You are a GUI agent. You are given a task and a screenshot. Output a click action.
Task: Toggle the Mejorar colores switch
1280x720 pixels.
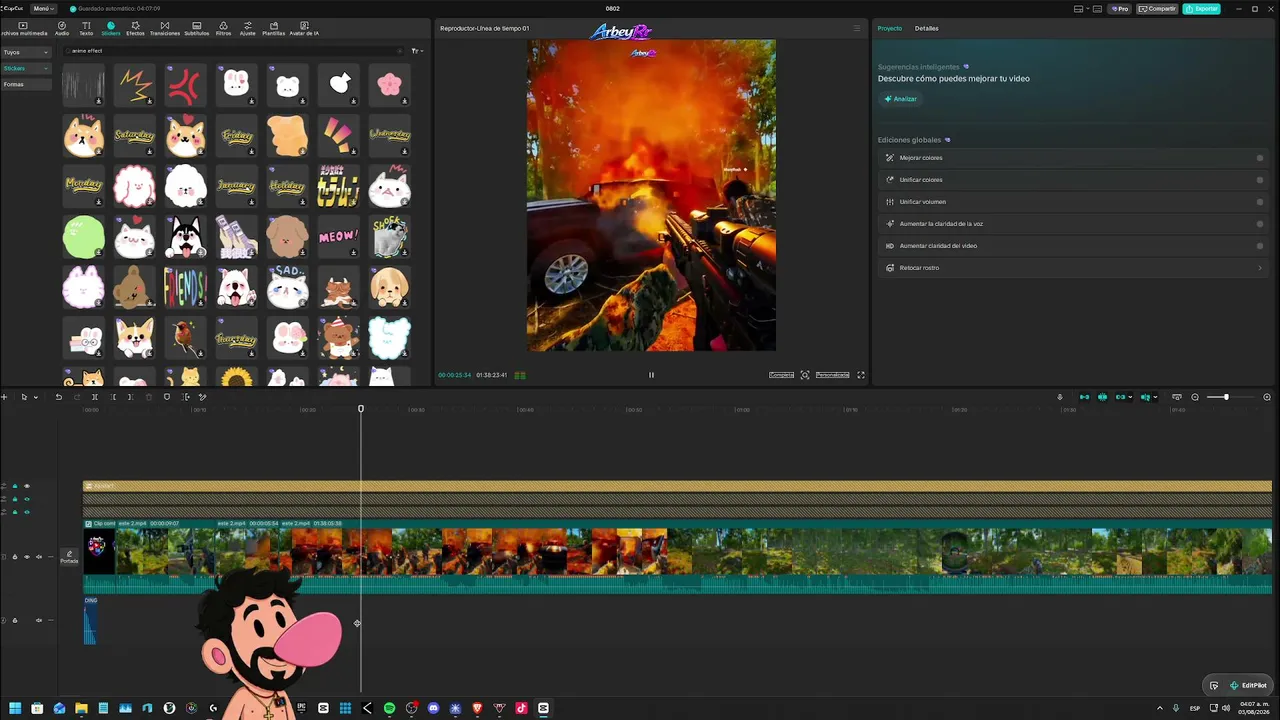(x=1260, y=158)
